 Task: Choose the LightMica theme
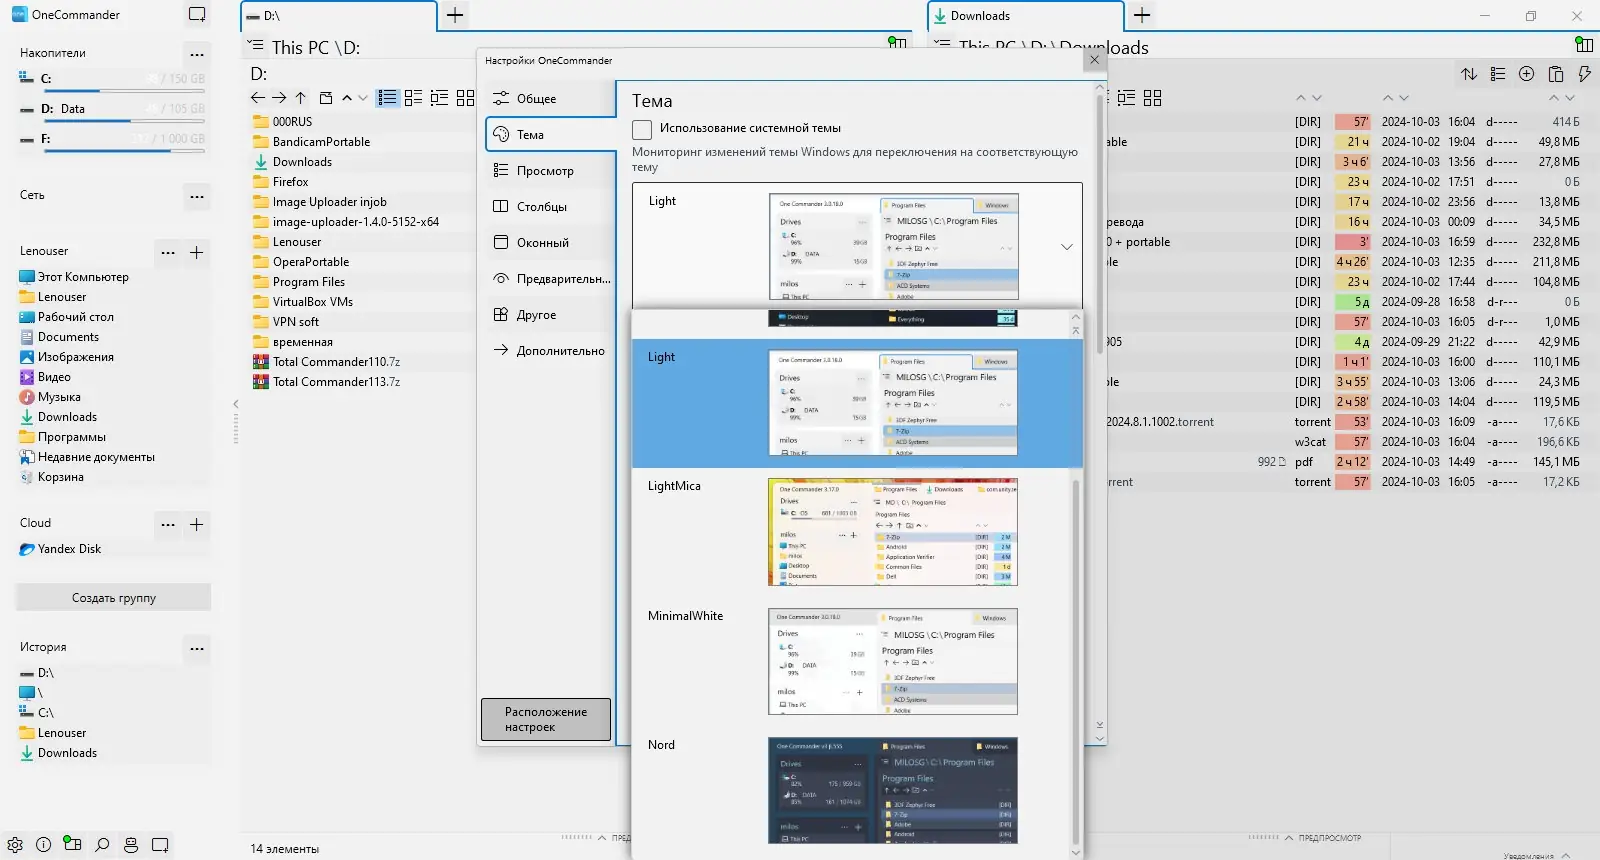850,533
